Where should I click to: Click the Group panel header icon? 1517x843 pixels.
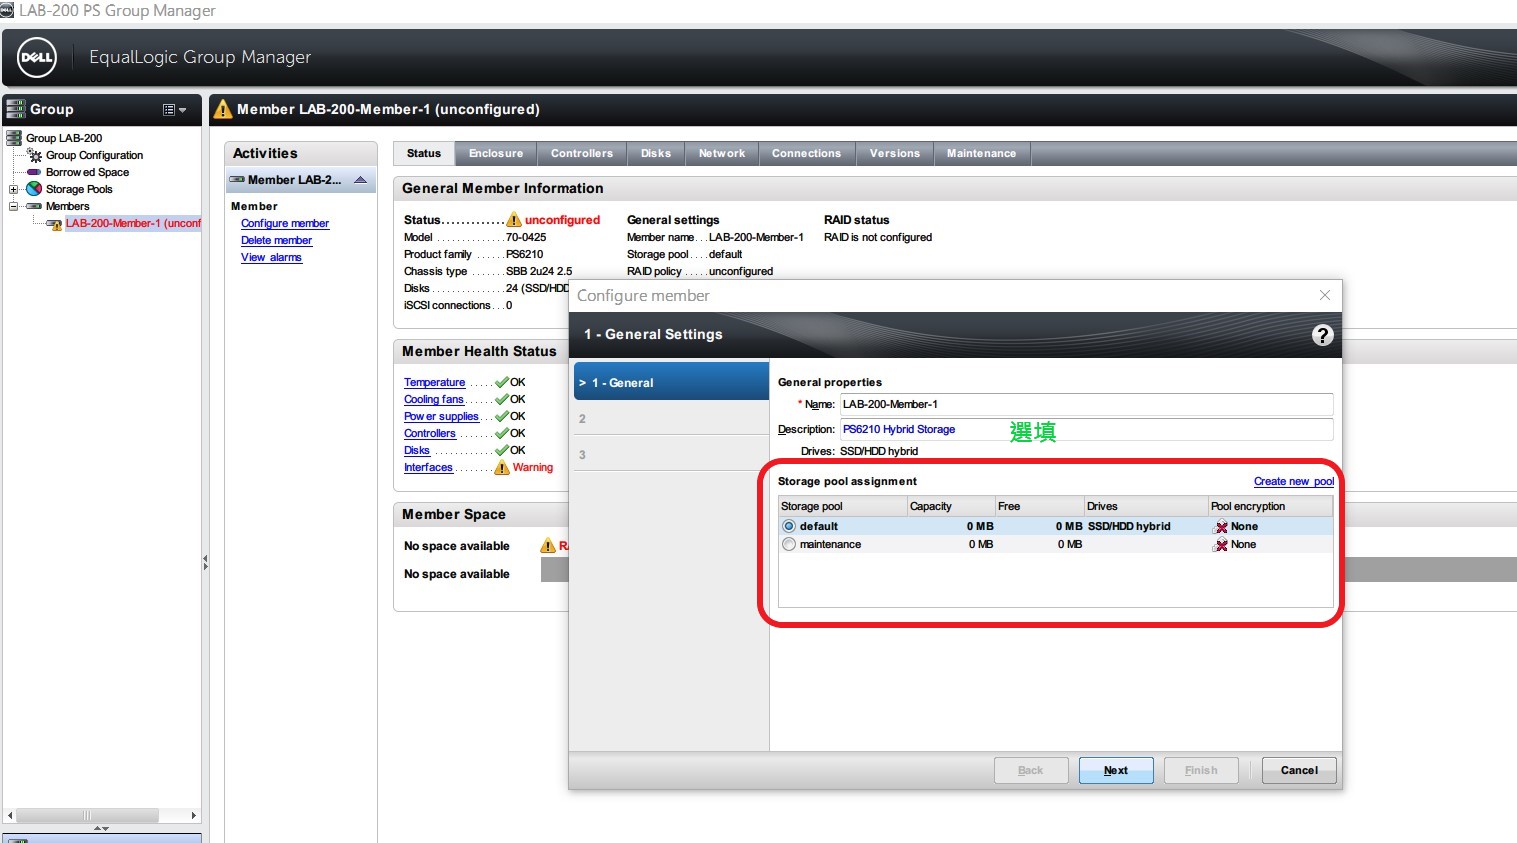point(16,109)
